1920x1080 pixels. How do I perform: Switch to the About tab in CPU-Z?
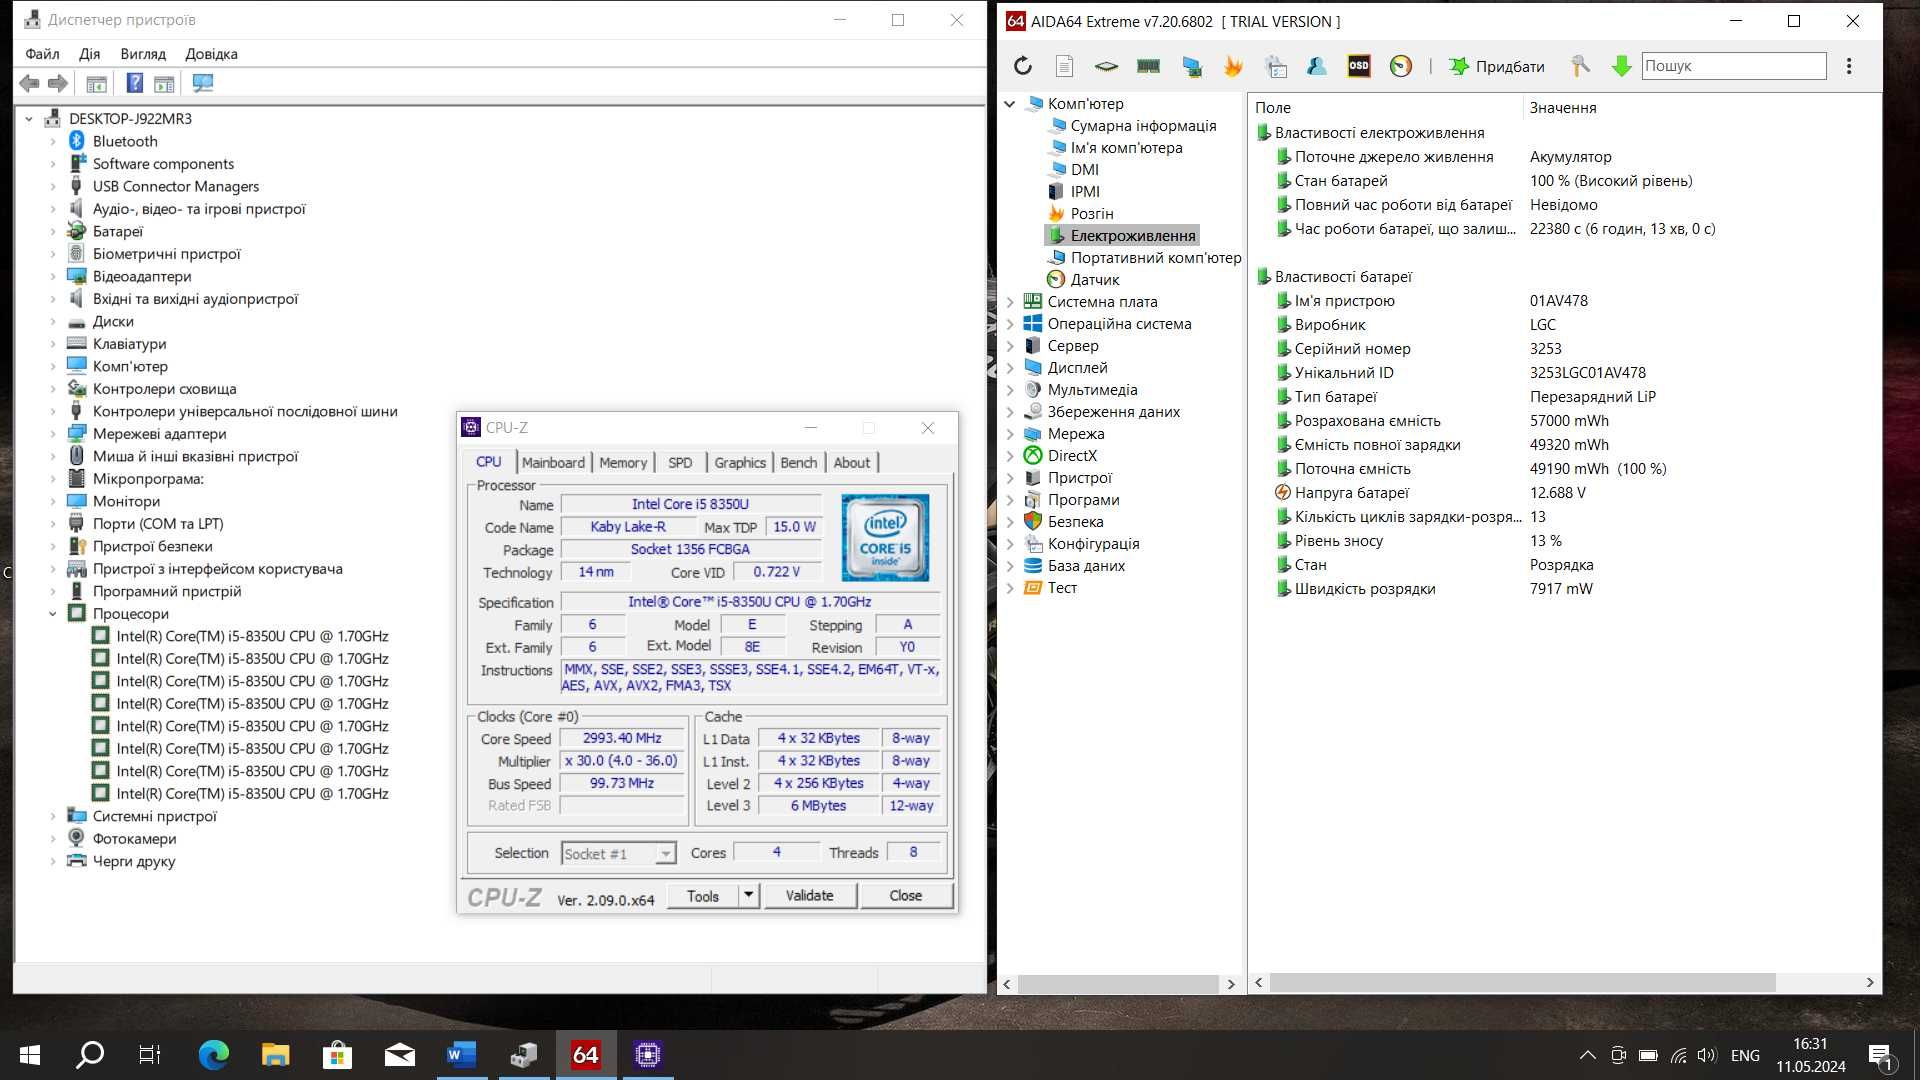[852, 462]
